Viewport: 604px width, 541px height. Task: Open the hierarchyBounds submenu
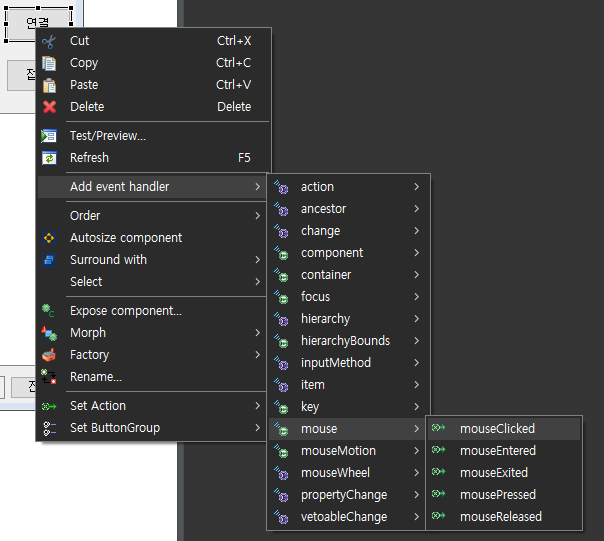click(349, 341)
